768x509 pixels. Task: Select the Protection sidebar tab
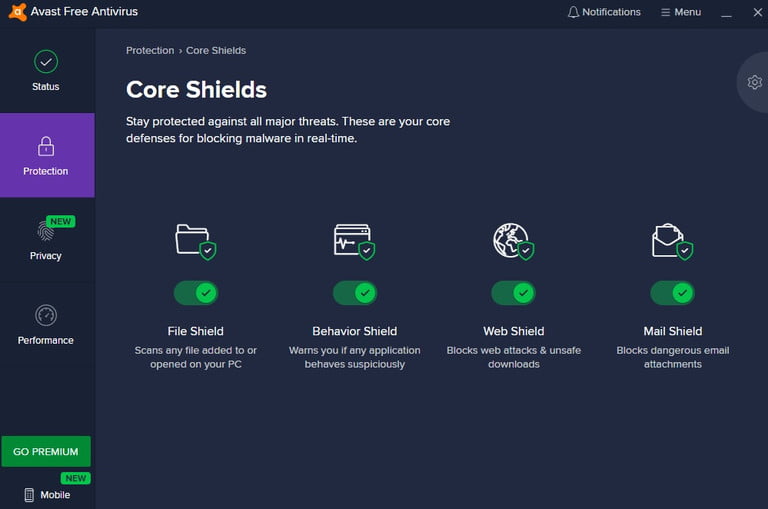point(47,155)
